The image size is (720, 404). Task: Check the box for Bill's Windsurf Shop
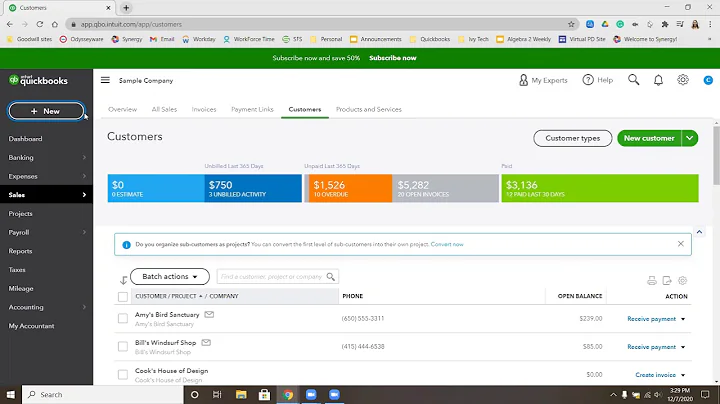[123, 347]
